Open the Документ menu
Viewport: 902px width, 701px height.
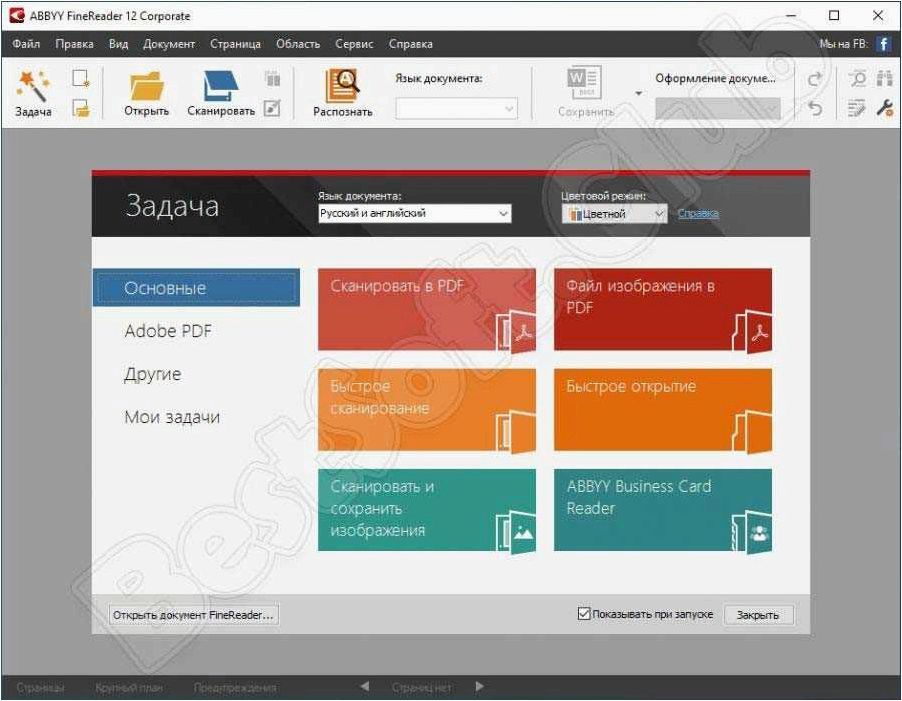pyautogui.click(x=169, y=44)
